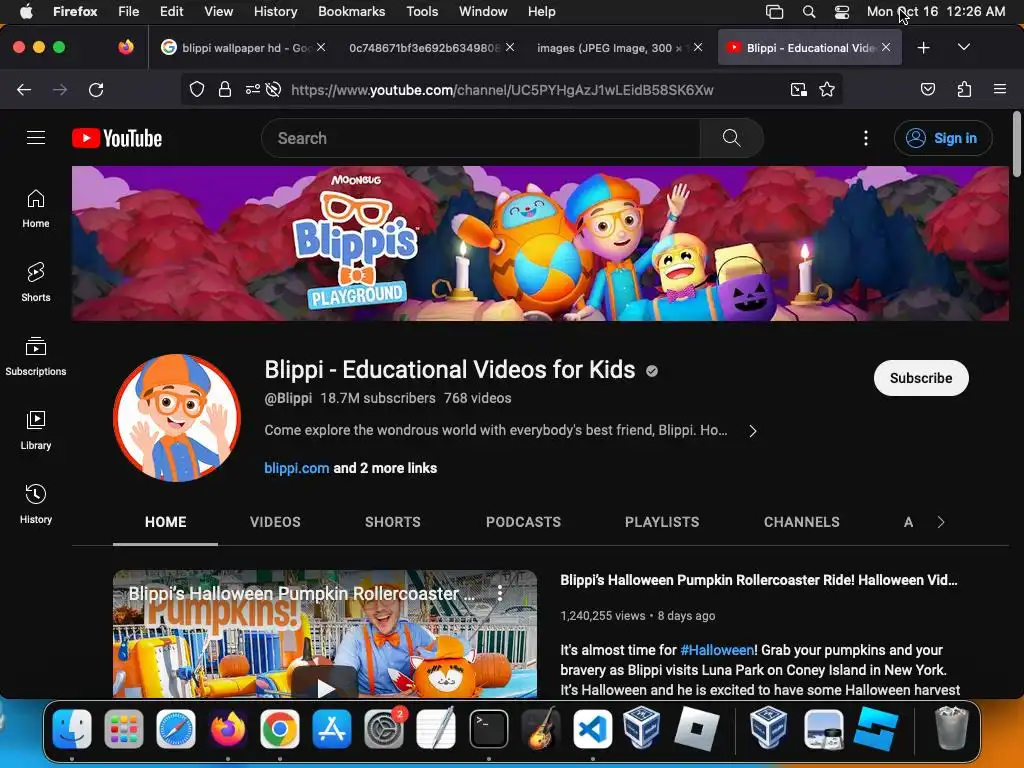Switch to the SHORTS channel tab
Image resolution: width=1024 pixels, height=768 pixels.
click(392, 522)
